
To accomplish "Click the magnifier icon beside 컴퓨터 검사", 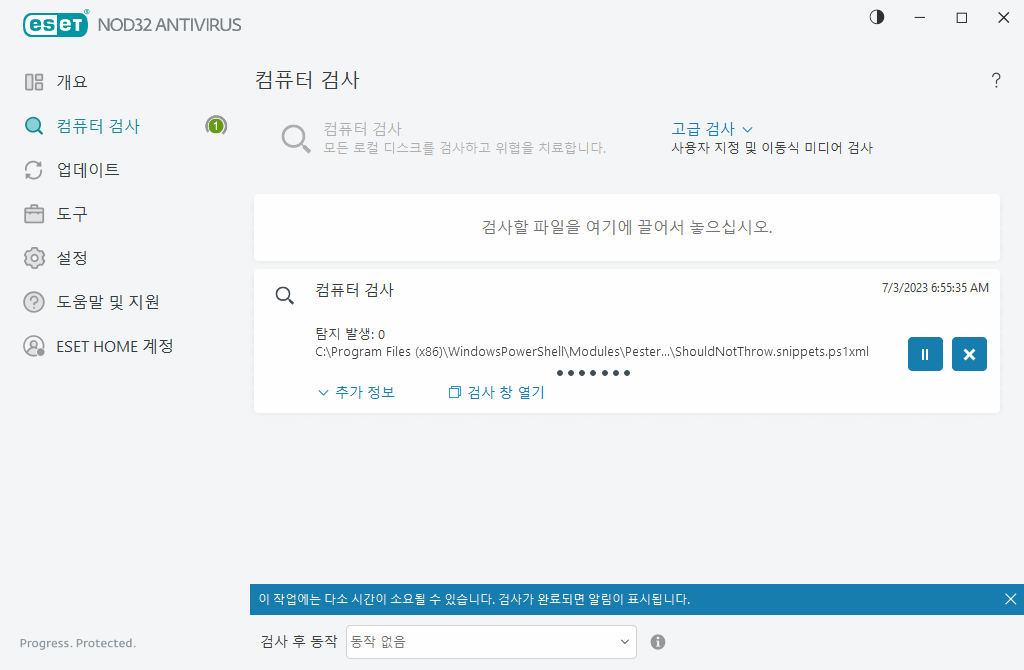I will pyautogui.click(x=36, y=126).
